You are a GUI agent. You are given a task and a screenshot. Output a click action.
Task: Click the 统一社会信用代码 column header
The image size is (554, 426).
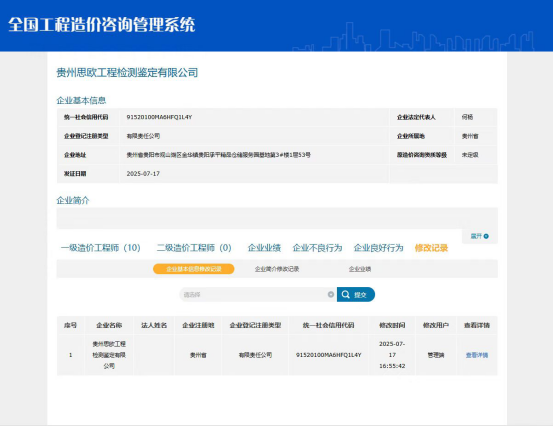coord(328,325)
